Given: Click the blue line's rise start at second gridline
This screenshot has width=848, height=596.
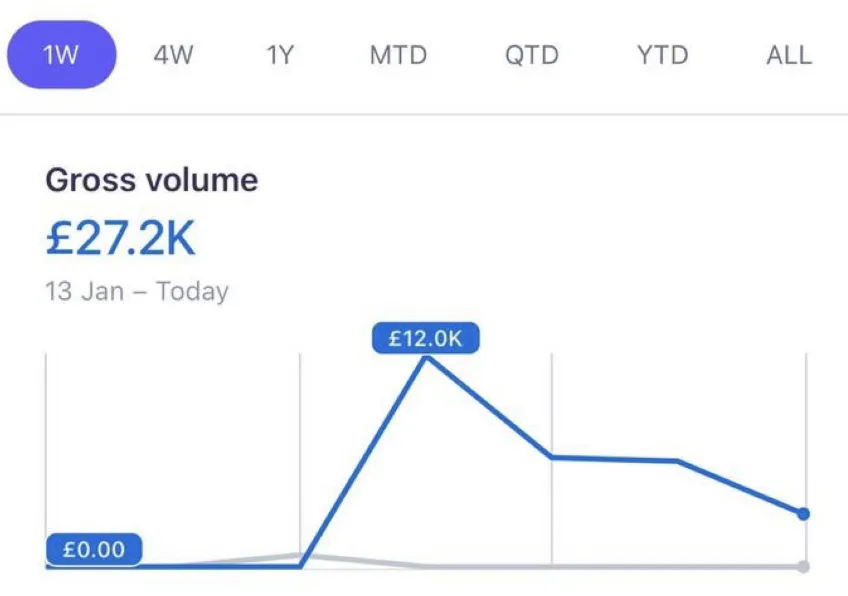Looking at the screenshot, I should click(301, 566).
